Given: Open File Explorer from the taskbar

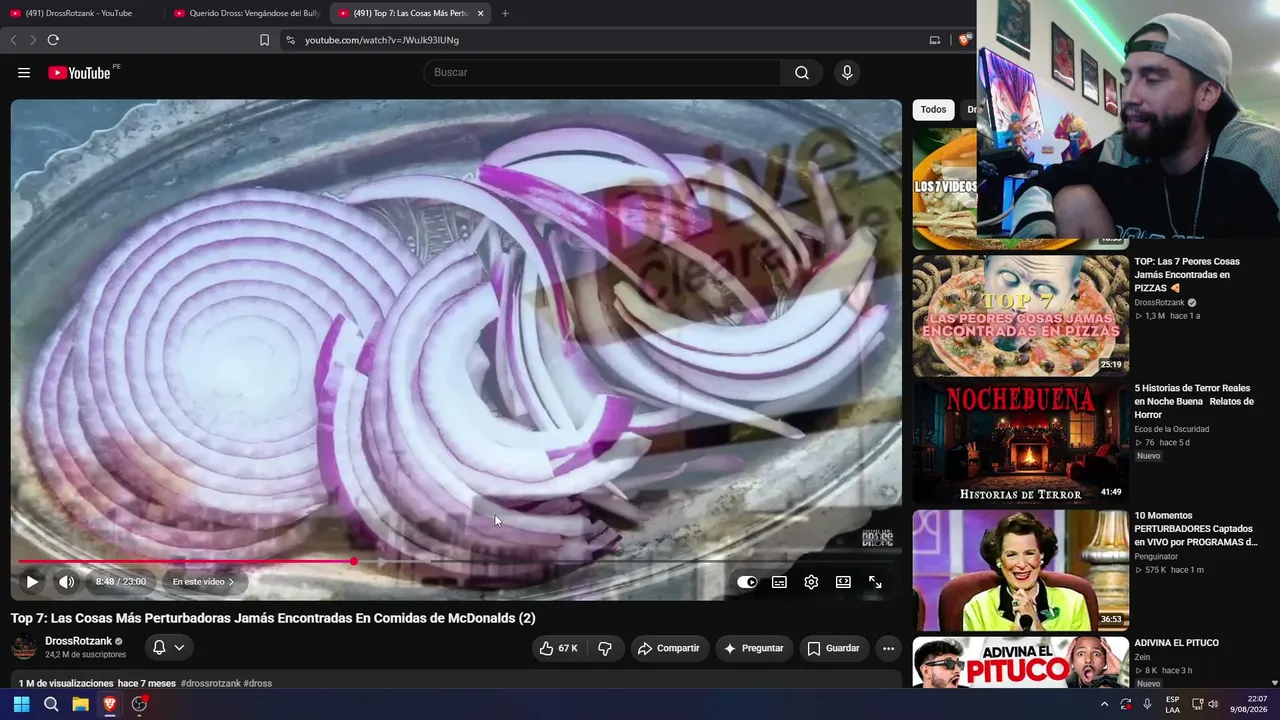Looking at the screenshot, I should [80, 704].
